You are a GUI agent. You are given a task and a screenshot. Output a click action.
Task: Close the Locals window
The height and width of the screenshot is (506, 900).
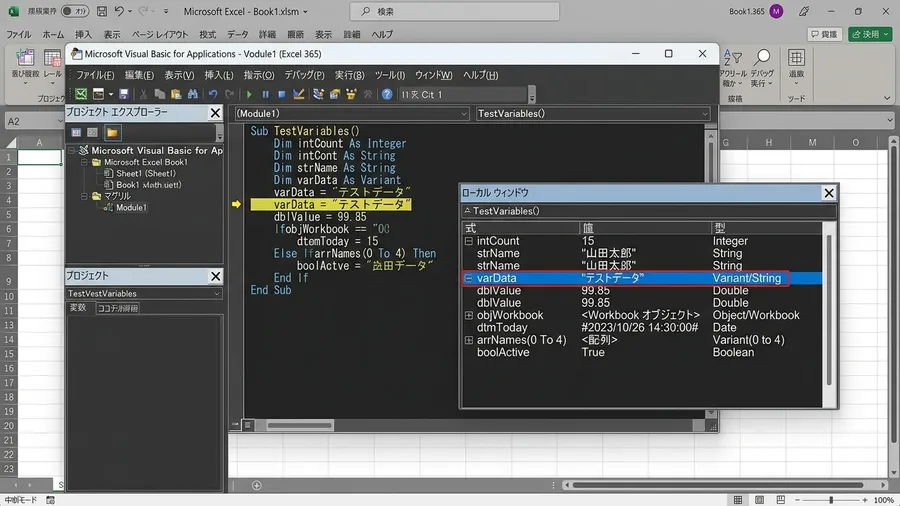click(x=829, y=193)
